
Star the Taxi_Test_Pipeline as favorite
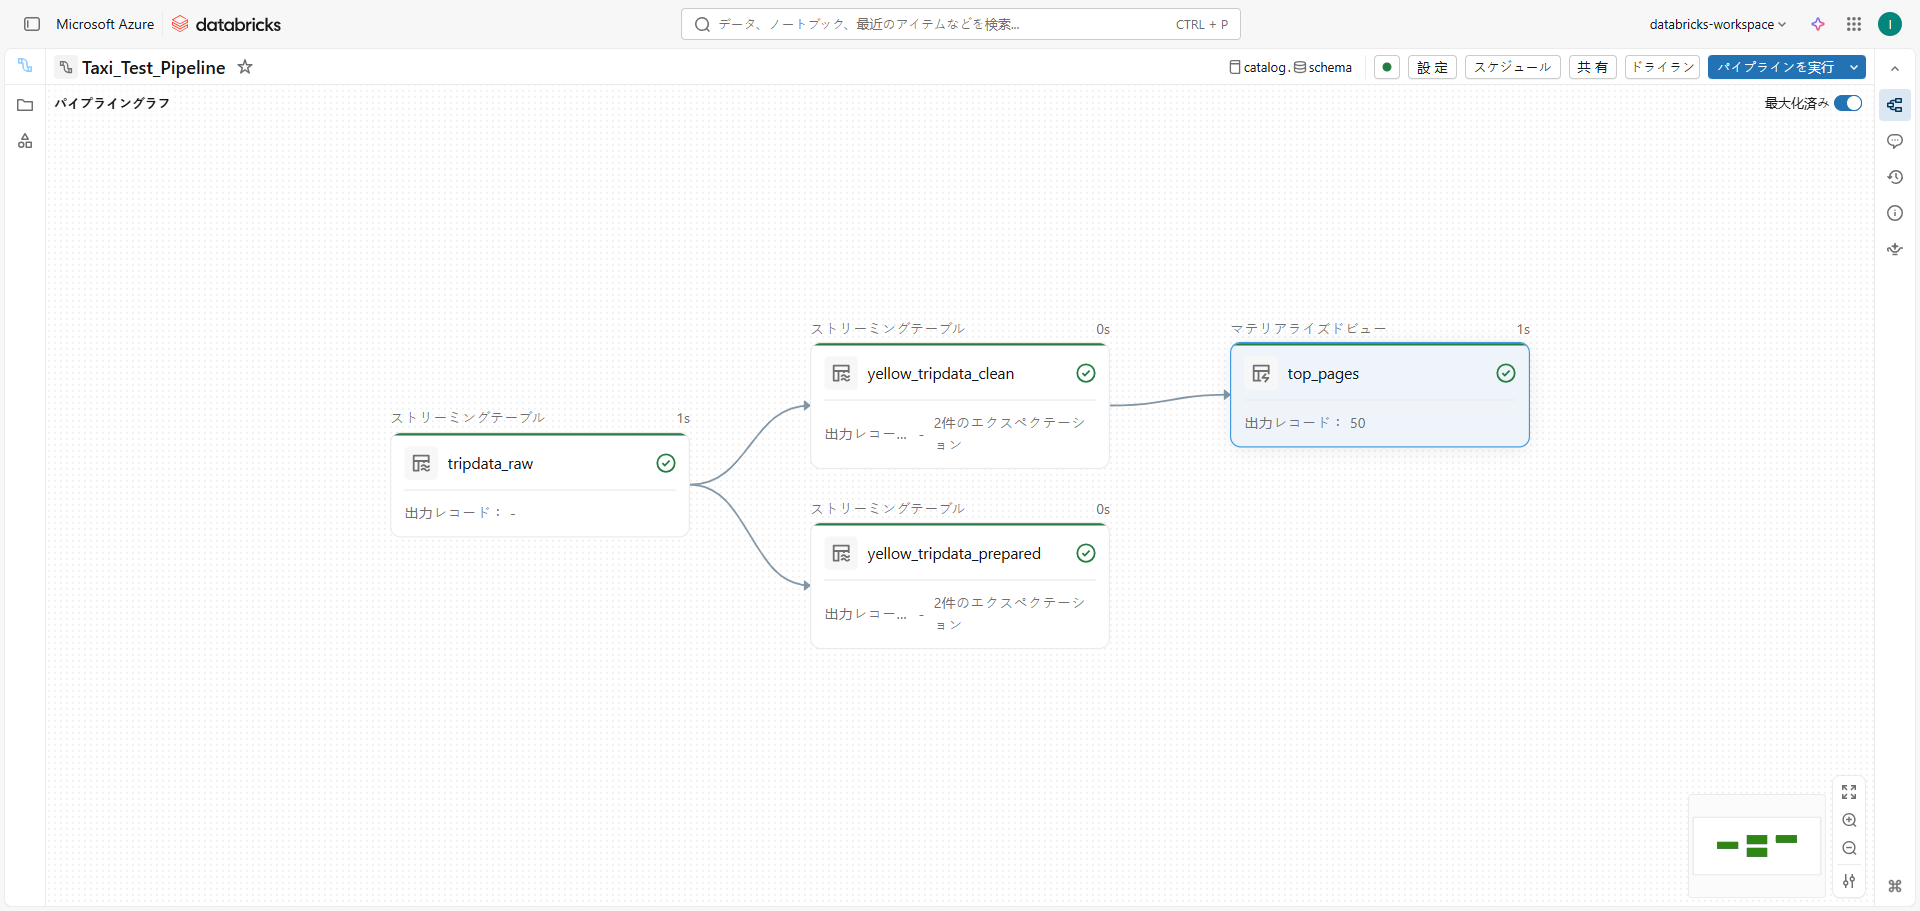pos(245,67)
